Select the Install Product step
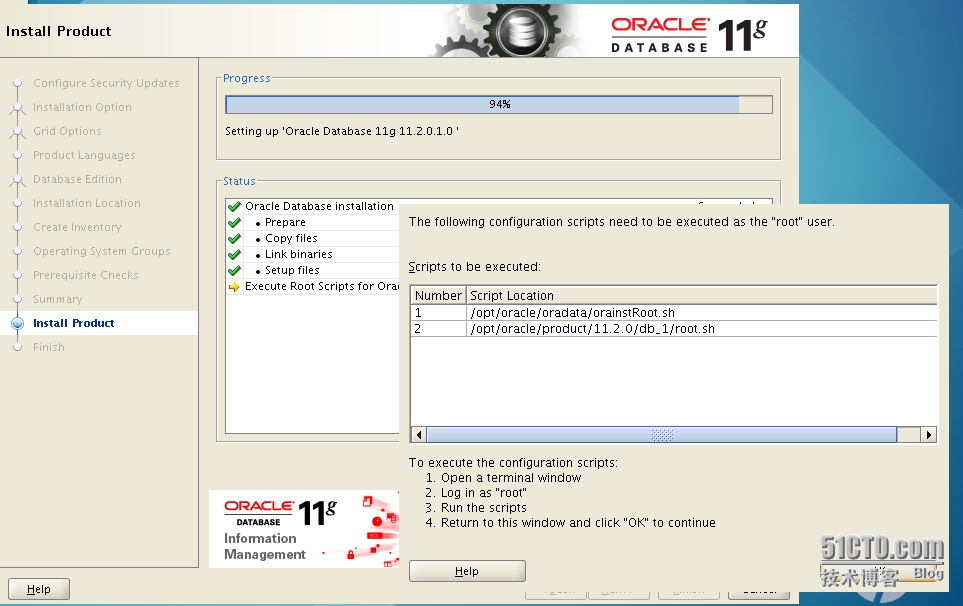Image resolution: width=963 pixels, height=606 pixels. point(74,323)
